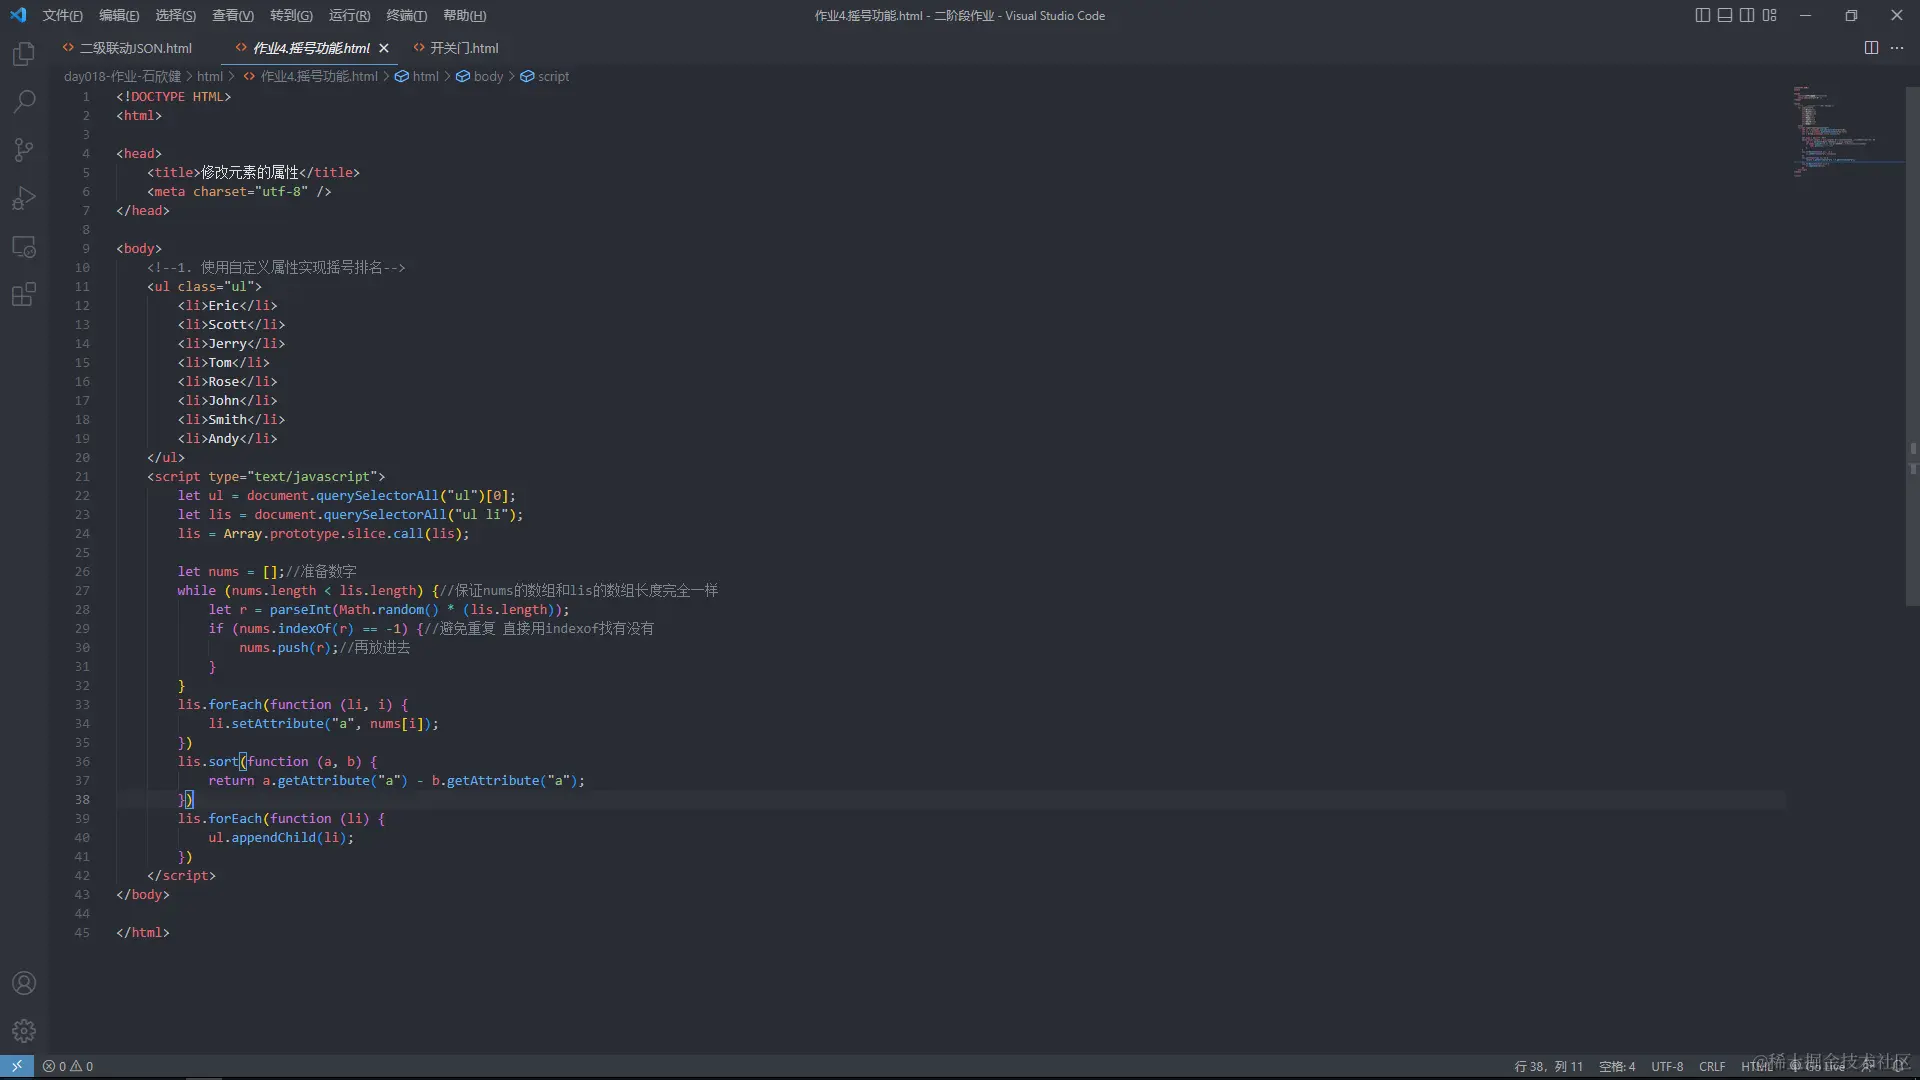Click the UTF-8 encoding status button
This screenshot has height=1080, width=1920.
(x=1667, y=1067)
